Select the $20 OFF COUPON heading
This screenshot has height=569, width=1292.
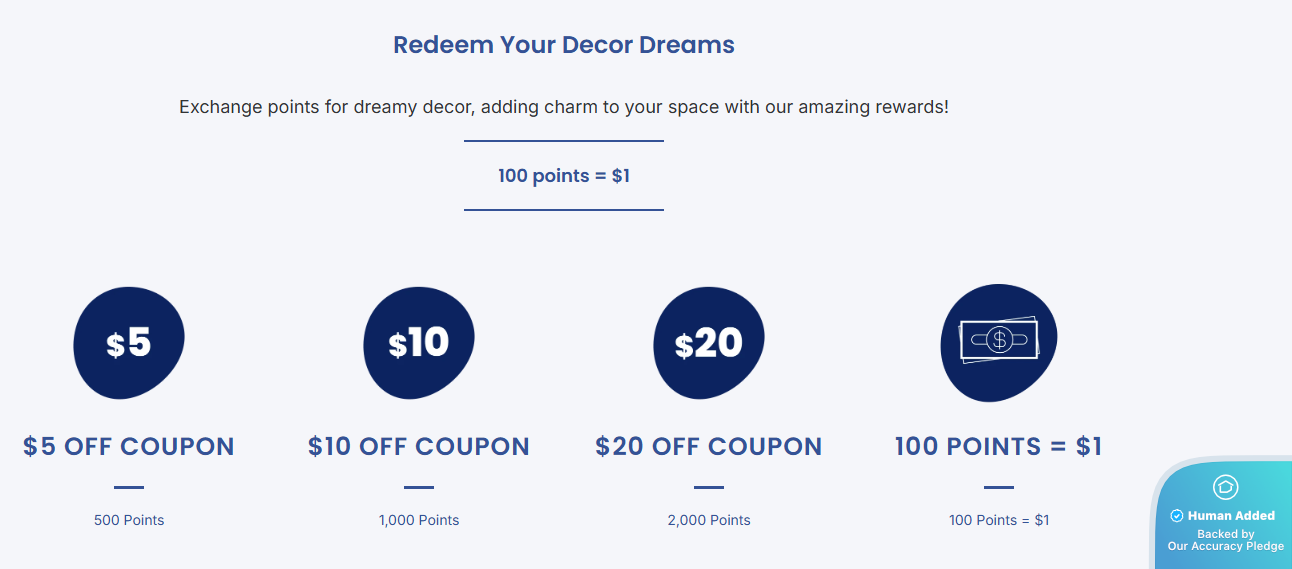tap(709, 446)
